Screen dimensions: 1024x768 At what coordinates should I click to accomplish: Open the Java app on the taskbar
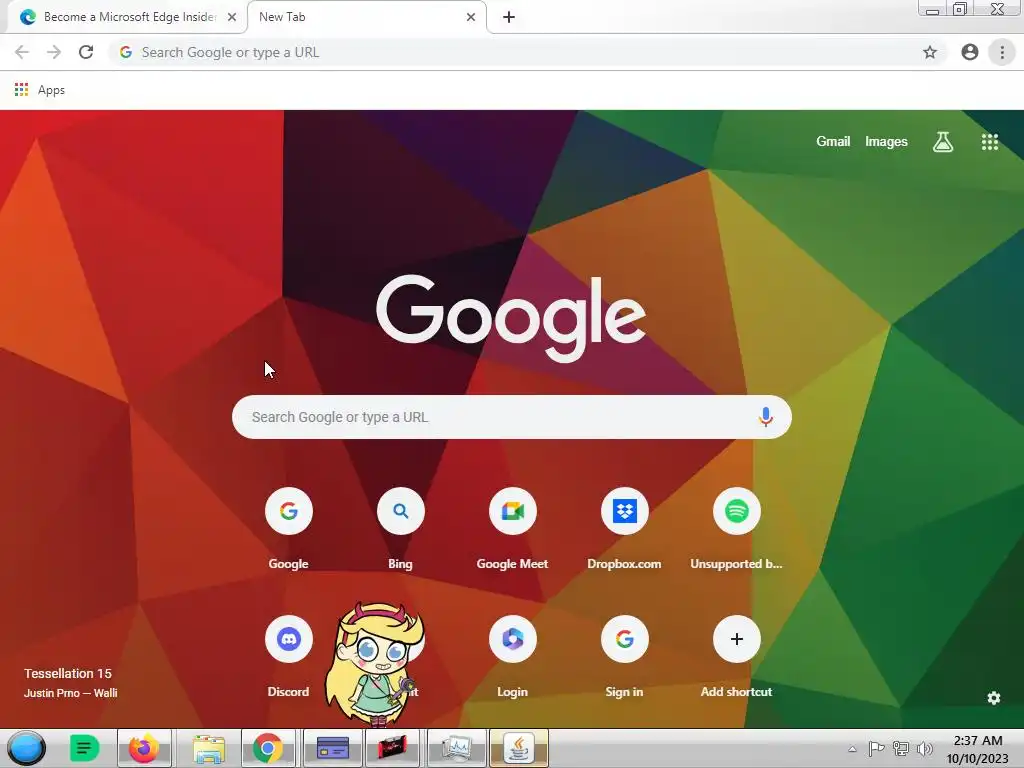[519, 748]
